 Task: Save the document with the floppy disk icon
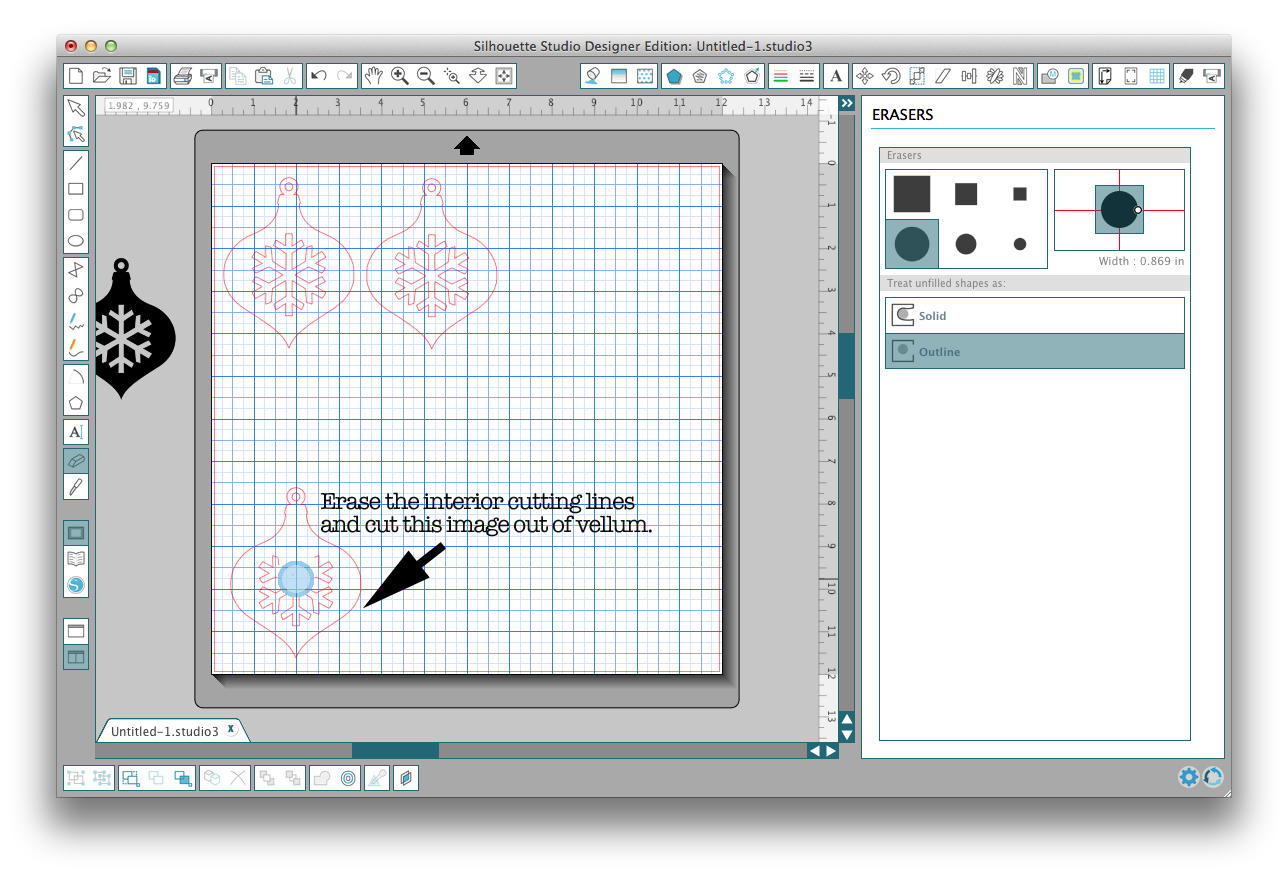(128, 76)
